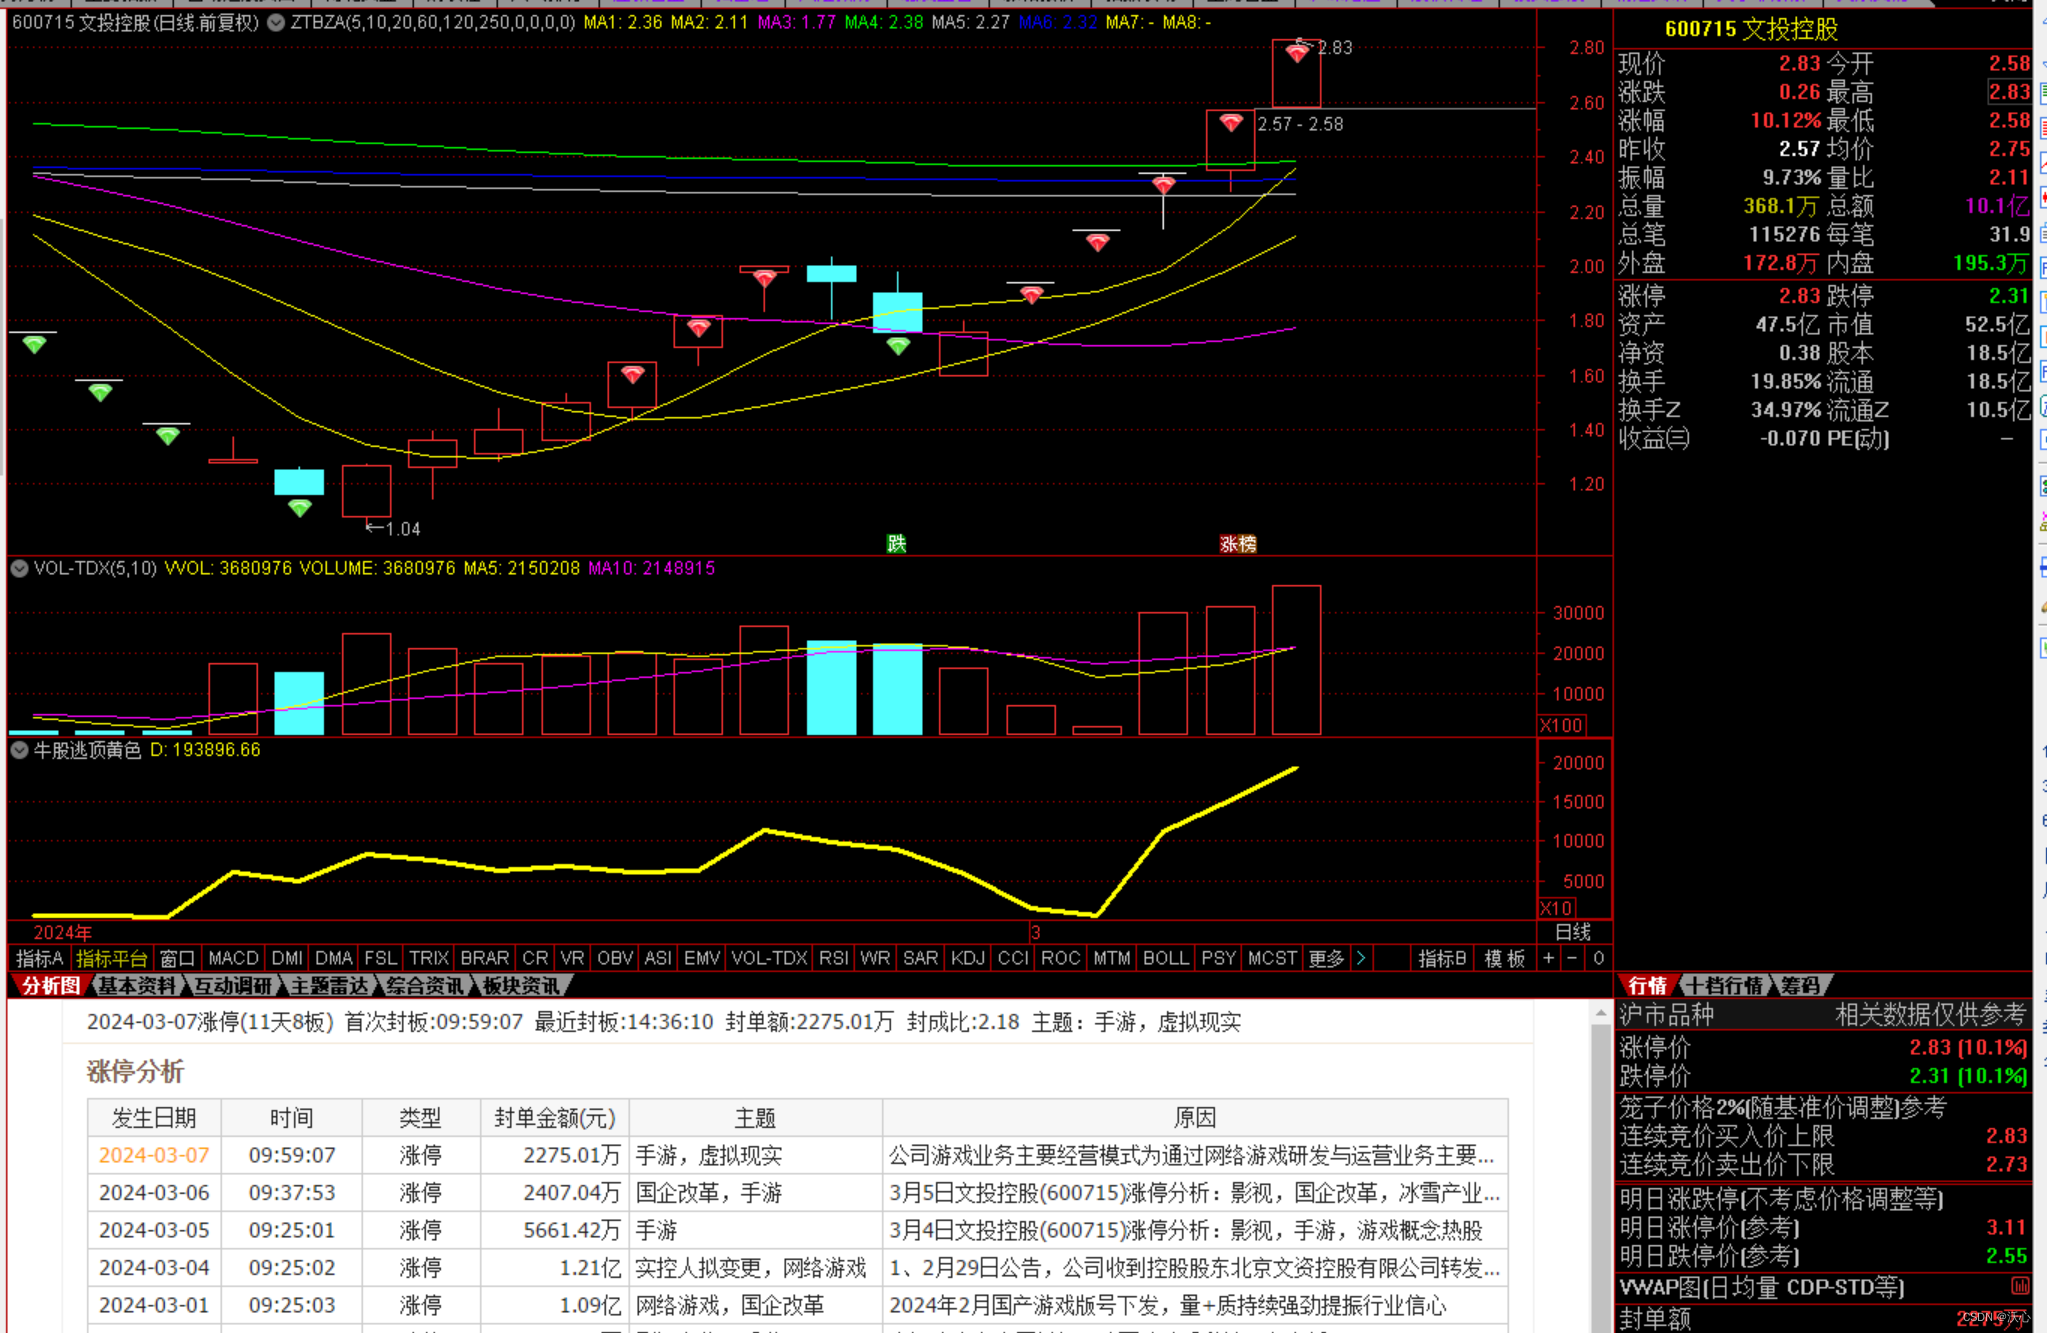
Task: Open the 综合资讯 tab
Action: pos(425,985)
